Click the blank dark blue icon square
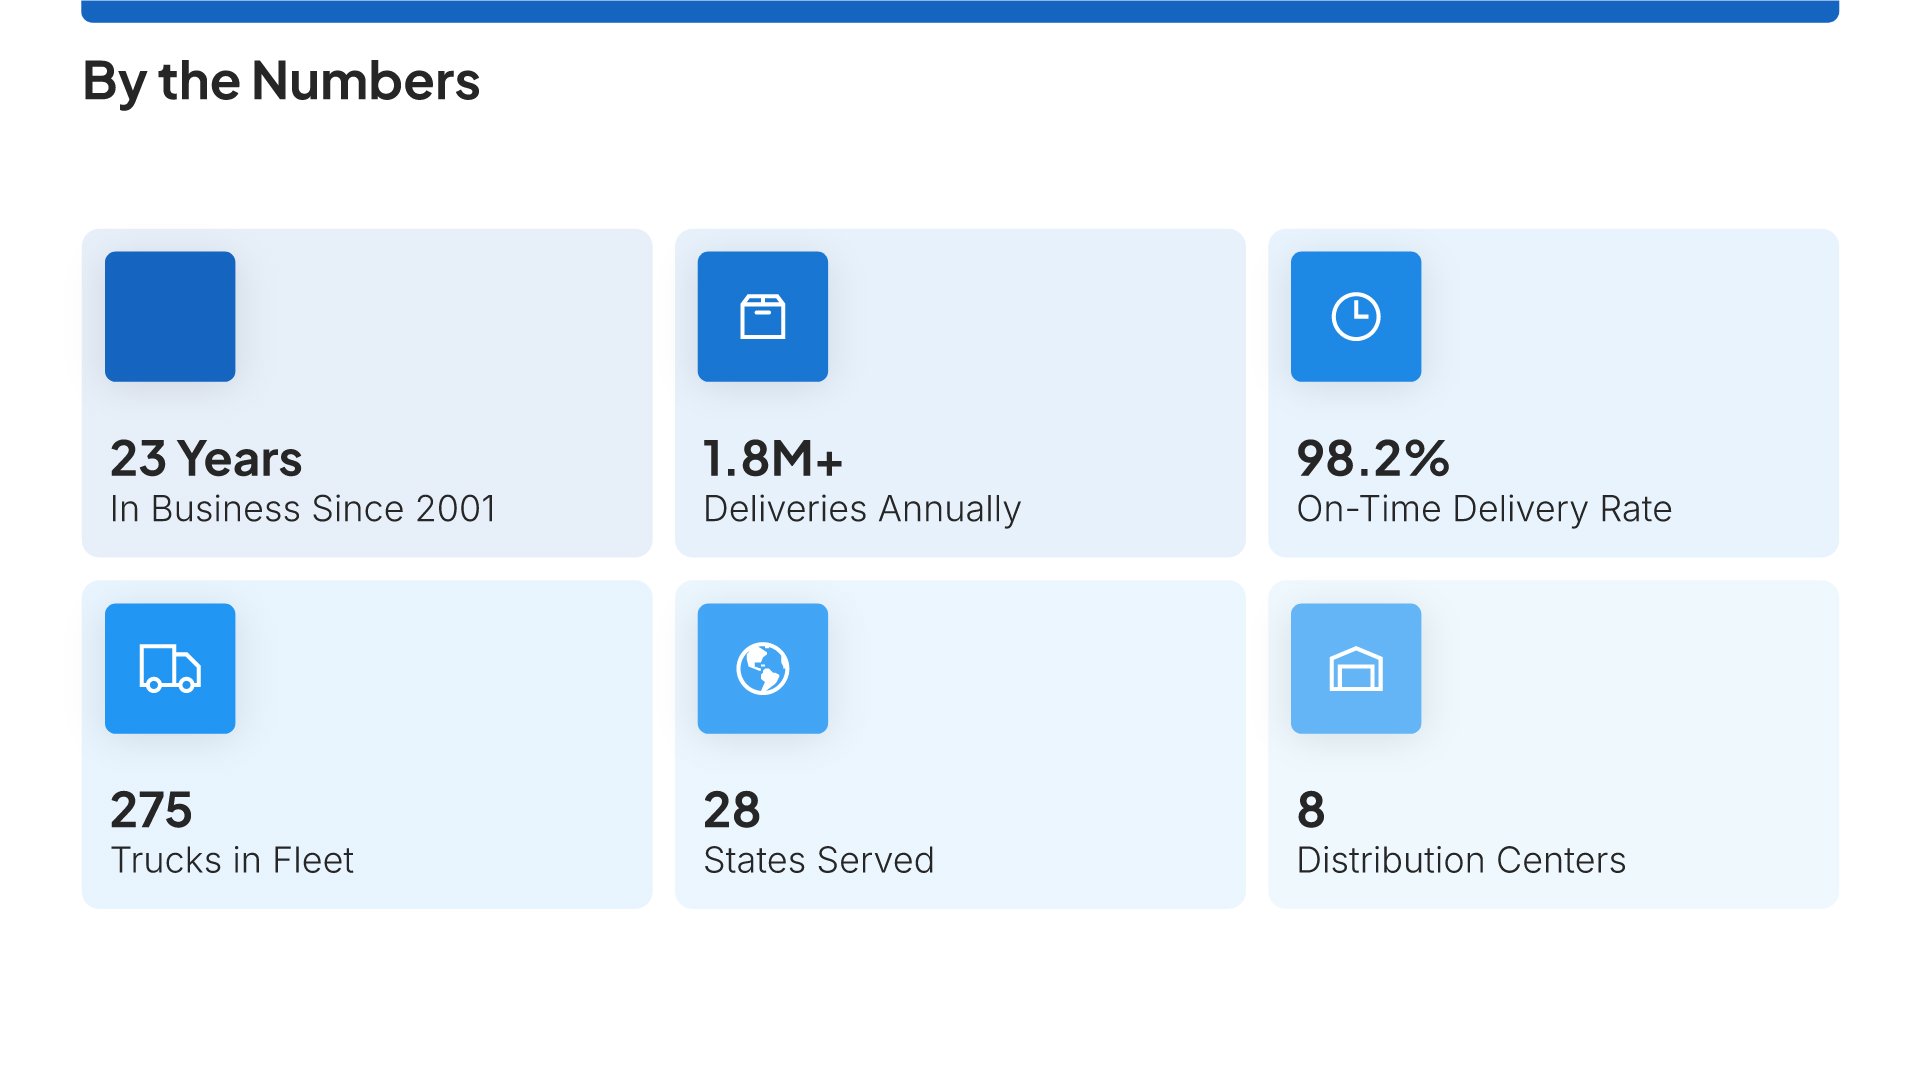Image resolution: width=1920 pixels, height=1080 pixels. (170, 316)
